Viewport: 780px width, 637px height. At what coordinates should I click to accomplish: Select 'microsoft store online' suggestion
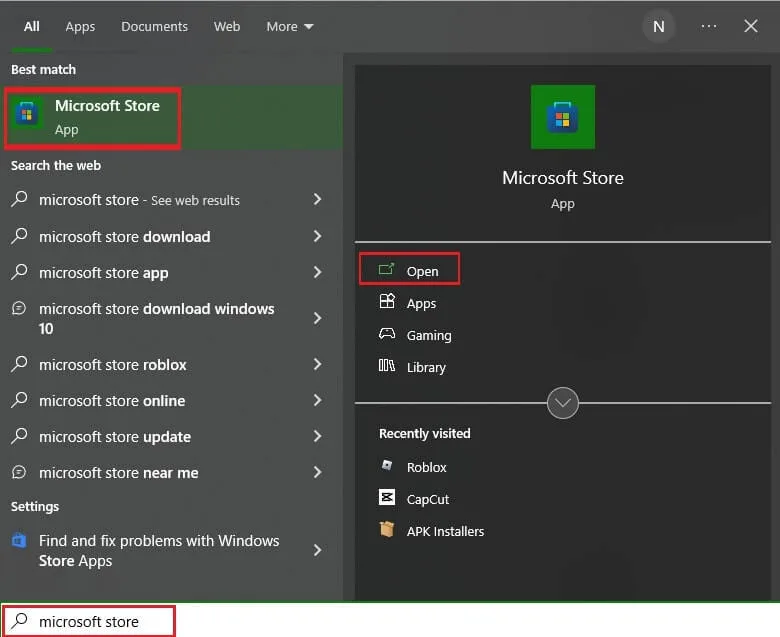(169, 400)
